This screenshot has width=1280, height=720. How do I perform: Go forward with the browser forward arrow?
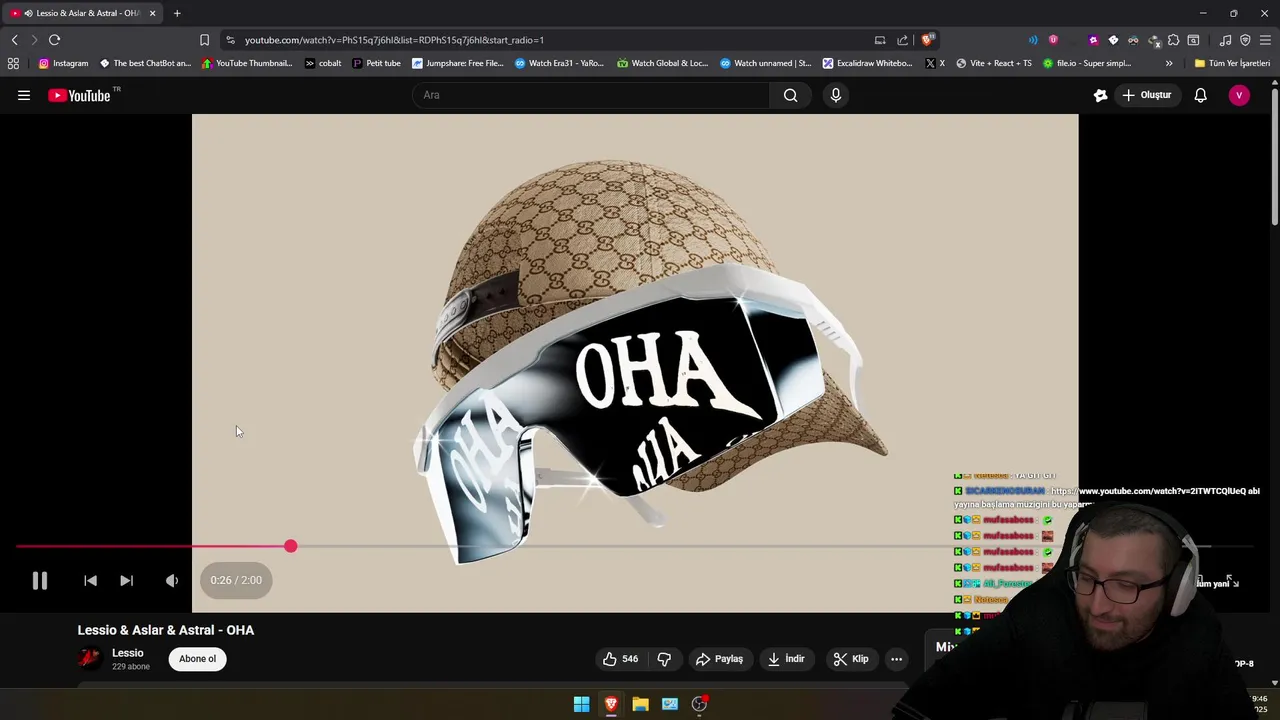point(33,40)
